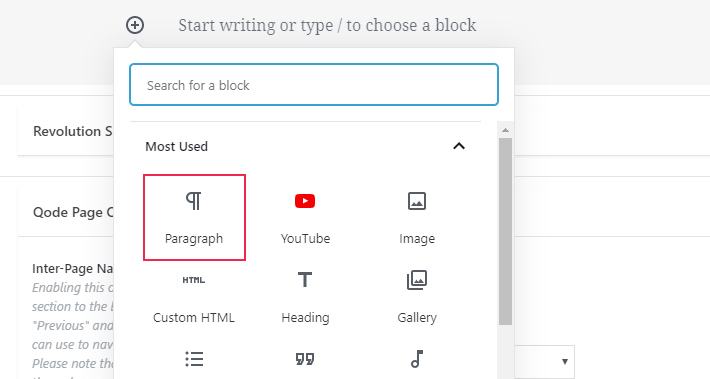Choose the Quote block icon

point(305,360)
